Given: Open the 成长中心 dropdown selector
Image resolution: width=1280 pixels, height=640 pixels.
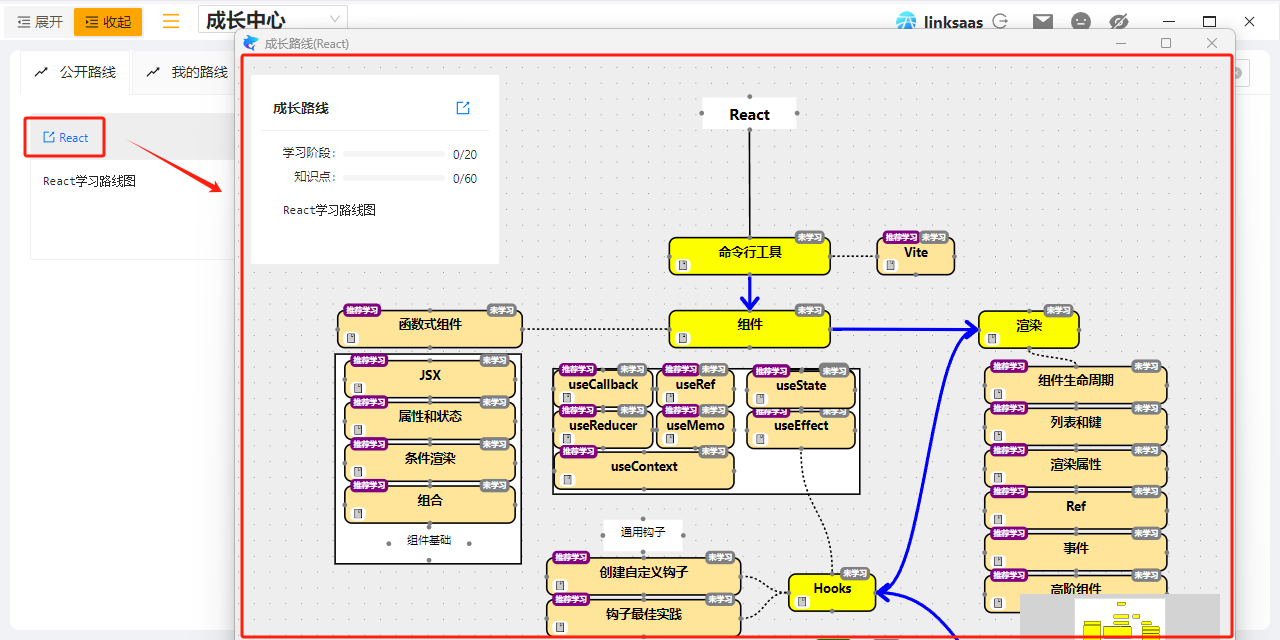Looking at the screenshot, I should tap(273, 19).
